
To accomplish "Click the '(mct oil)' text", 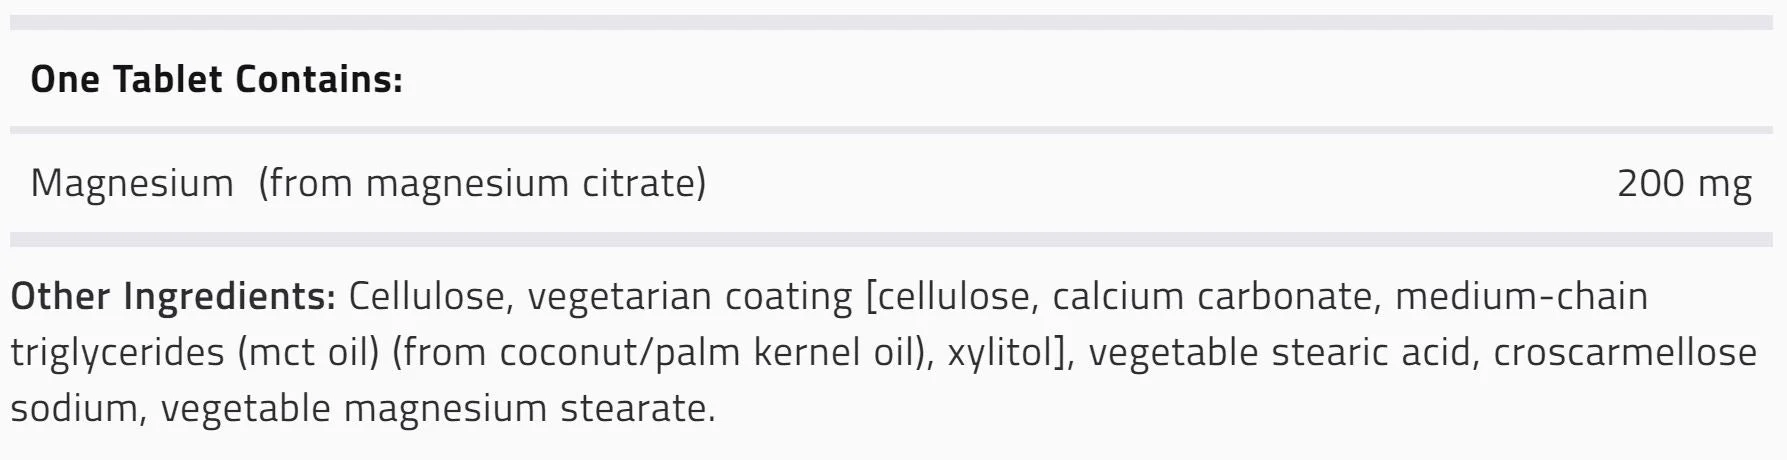I will (309, 353).
